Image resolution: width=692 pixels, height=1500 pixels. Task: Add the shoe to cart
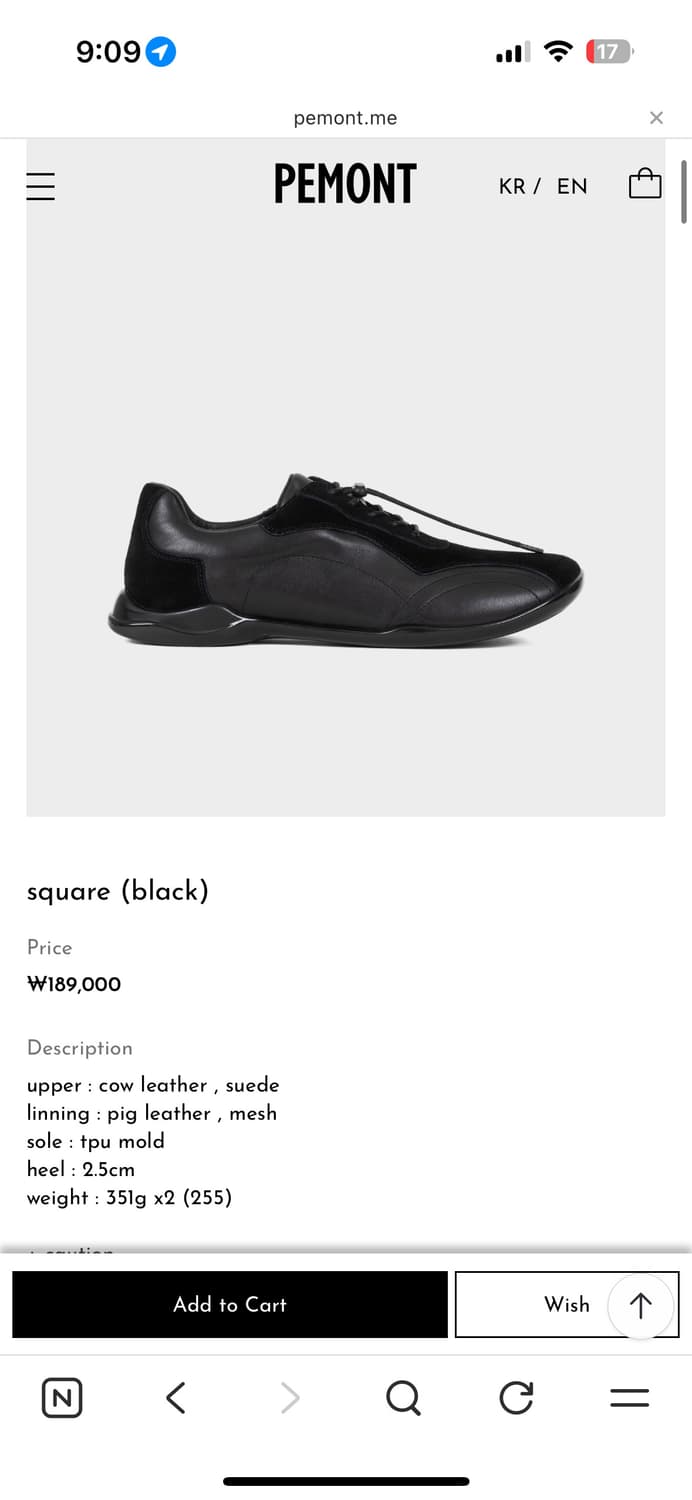tap(230, 1304)
